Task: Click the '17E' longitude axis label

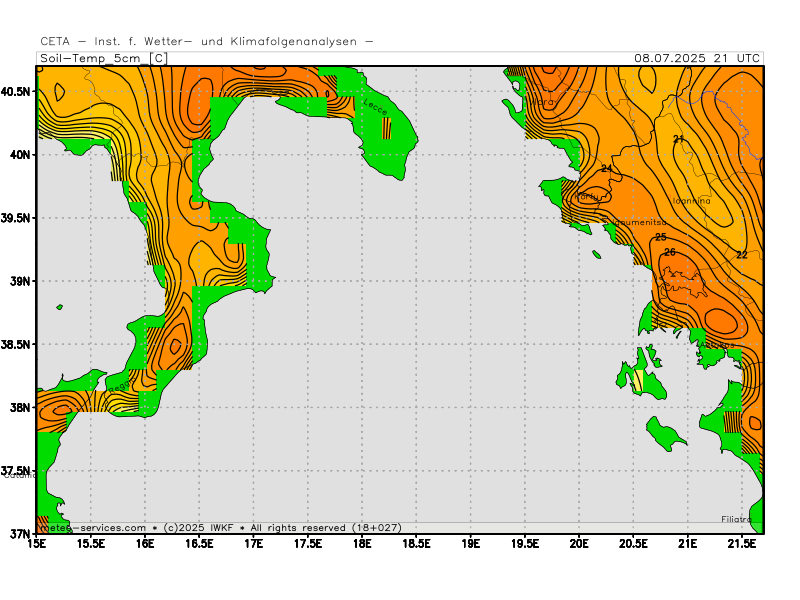Action: pyautogui.click(x=254, y=544)
